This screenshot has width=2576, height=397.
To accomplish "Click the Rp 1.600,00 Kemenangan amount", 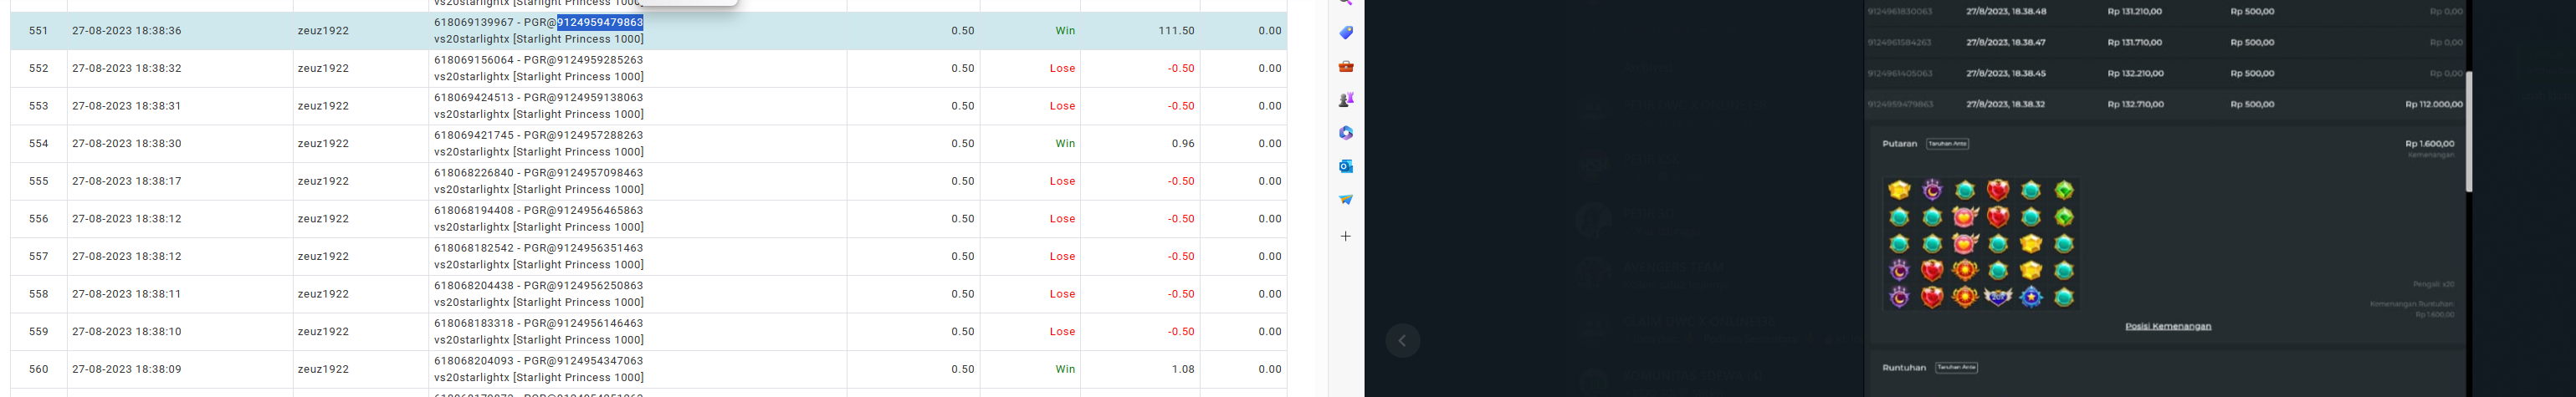I will 2430,144.
